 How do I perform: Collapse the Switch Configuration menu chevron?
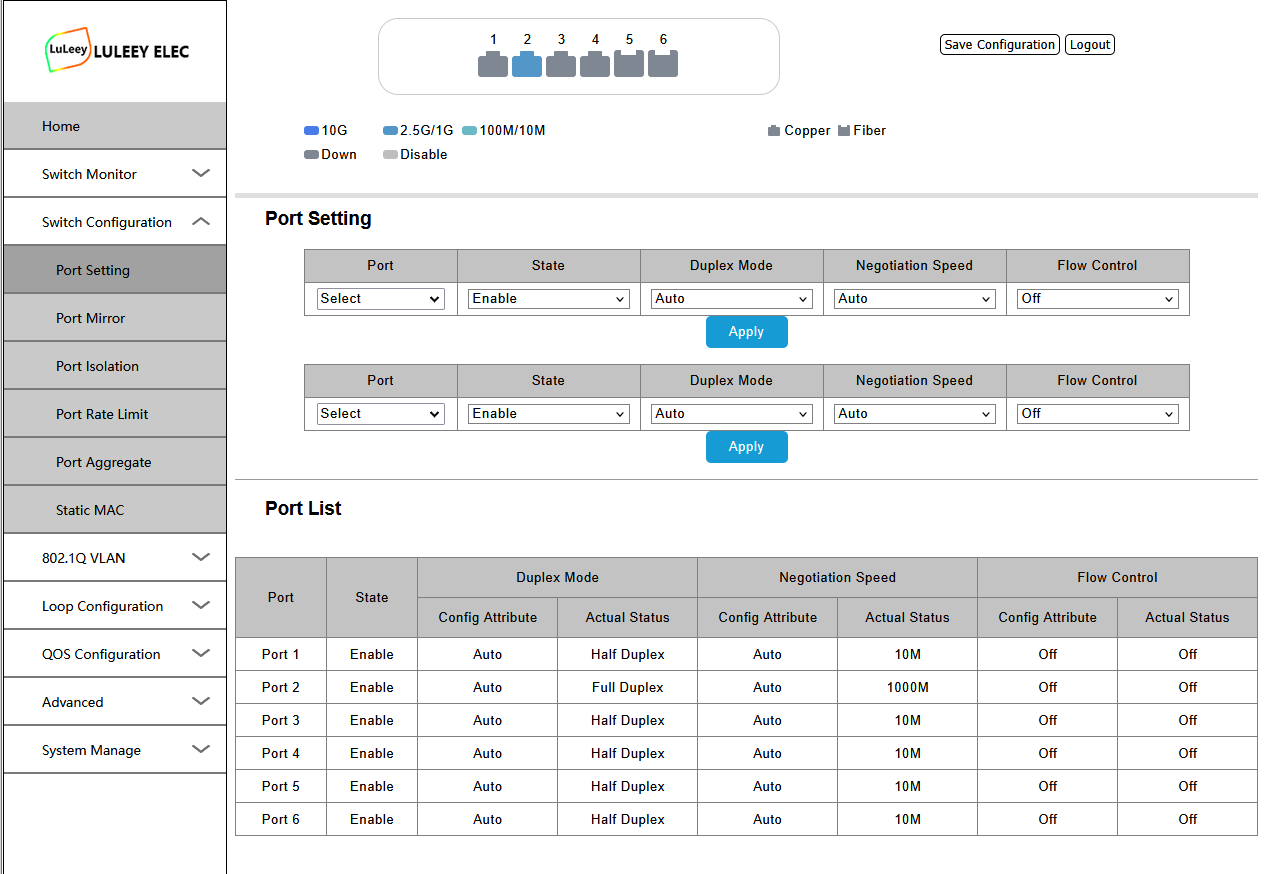pos(201,221)
